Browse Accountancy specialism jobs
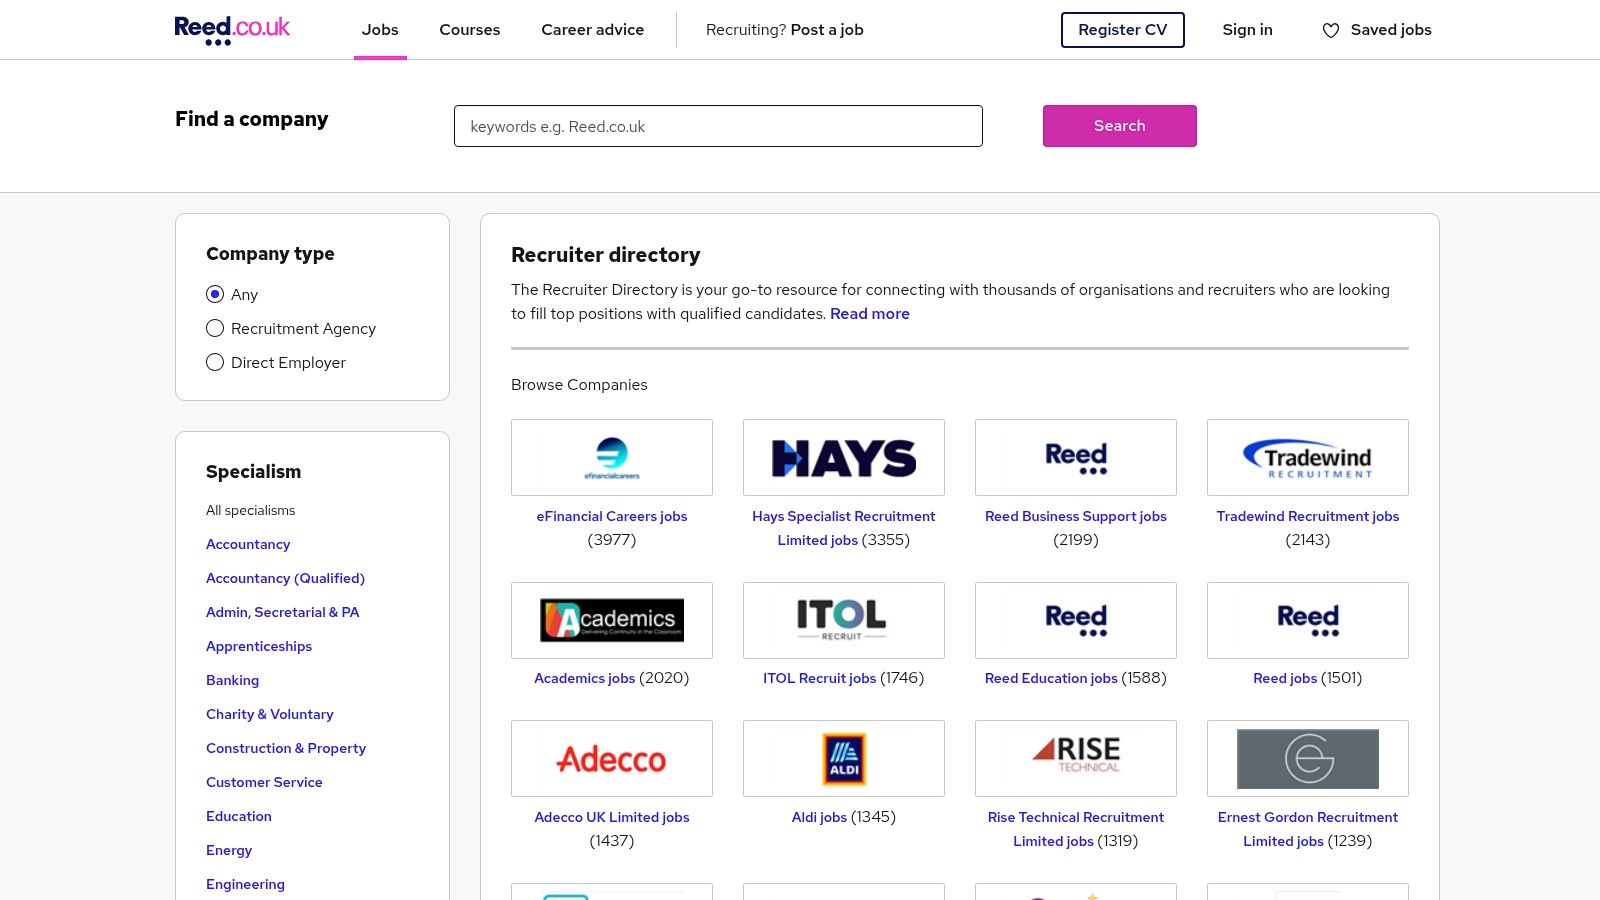 pos(248,544)
